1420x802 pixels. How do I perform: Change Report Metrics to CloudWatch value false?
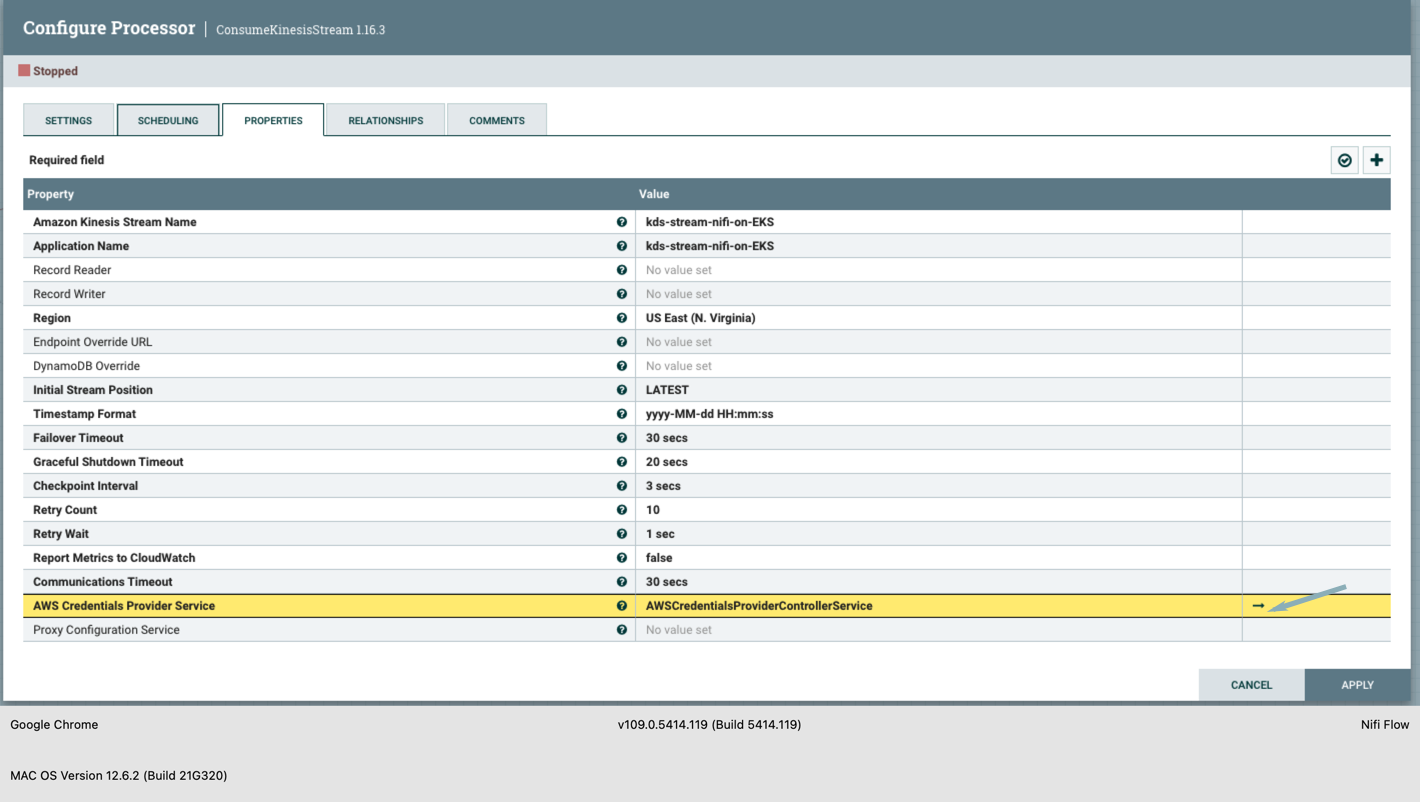pos(939,558)
